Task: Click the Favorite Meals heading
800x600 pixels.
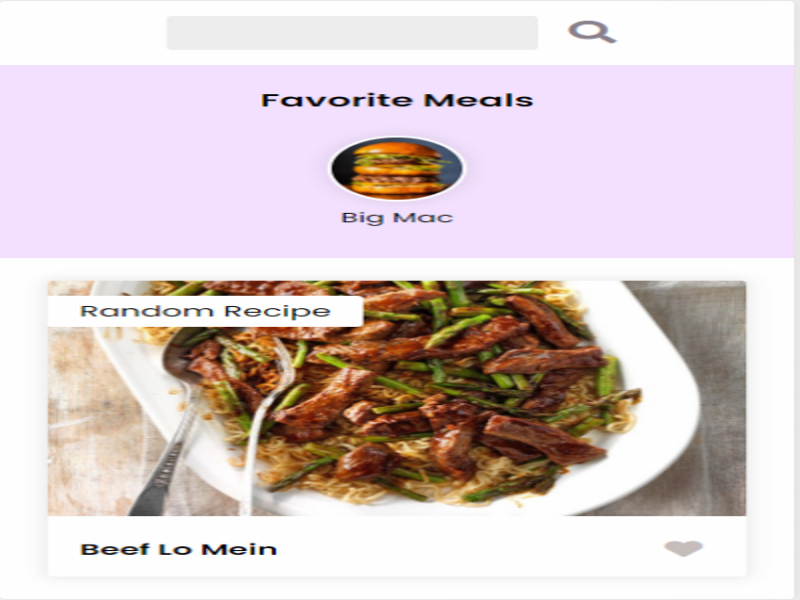Action: [x=397, y=100]
